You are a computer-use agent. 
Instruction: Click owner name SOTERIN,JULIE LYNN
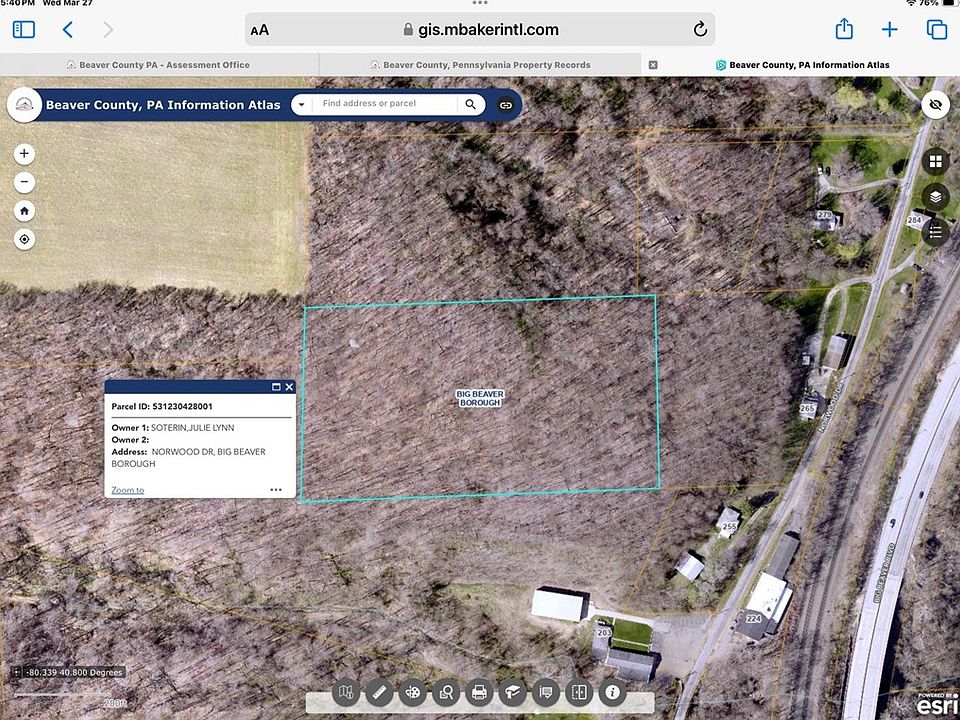192,427
